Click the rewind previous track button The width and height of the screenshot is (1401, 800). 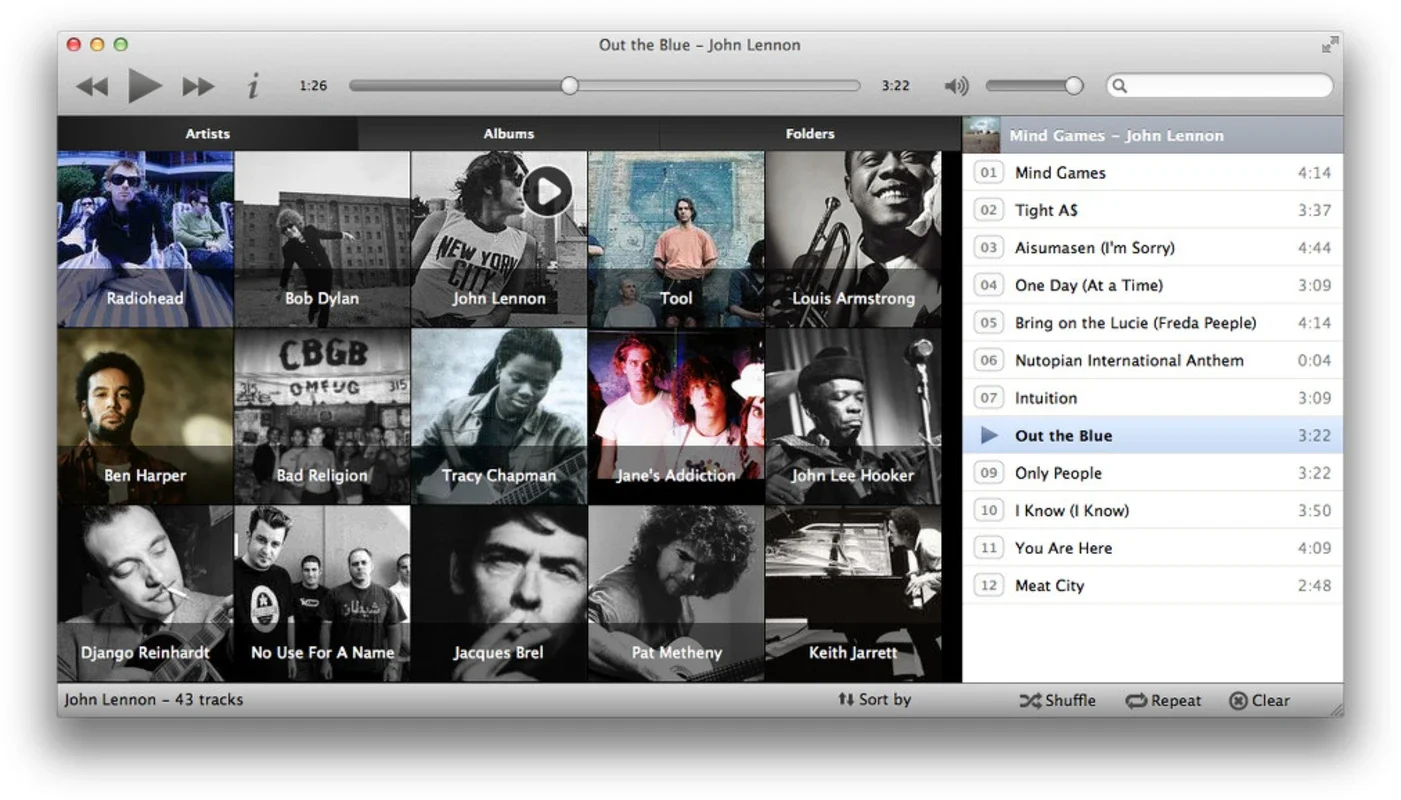pos(92,87)
